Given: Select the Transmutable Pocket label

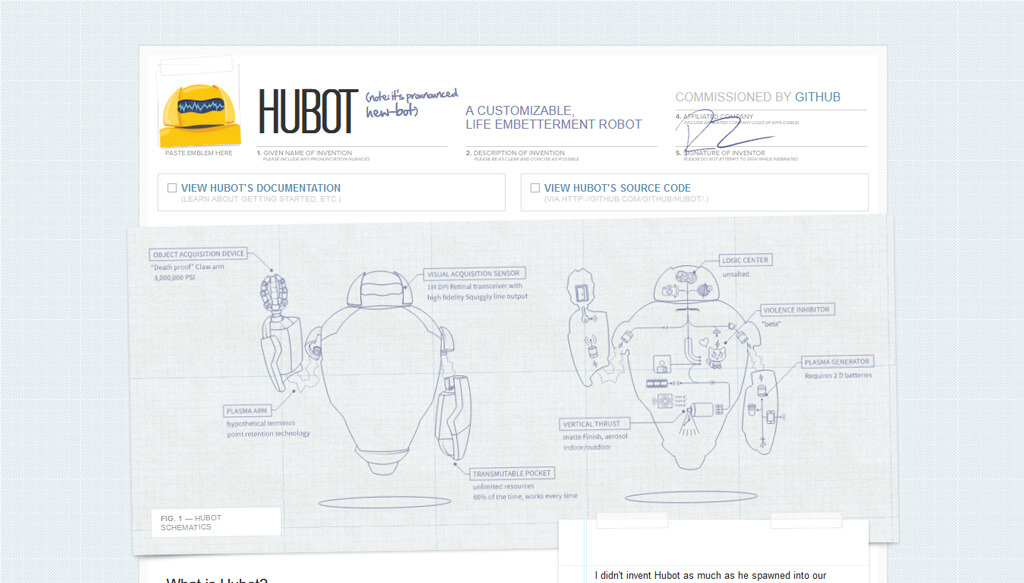Looking at the screenshot, I should point(512,473).
